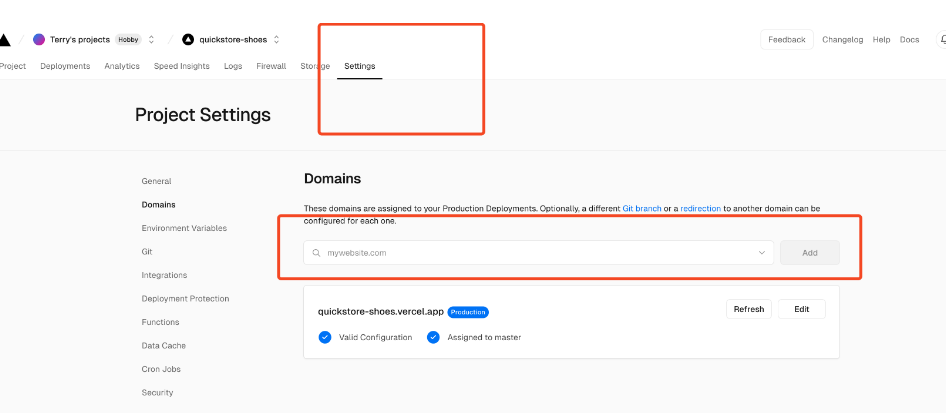Open Integrations settings
Viewport: 946px width, 413px height.
coord(164,275)
